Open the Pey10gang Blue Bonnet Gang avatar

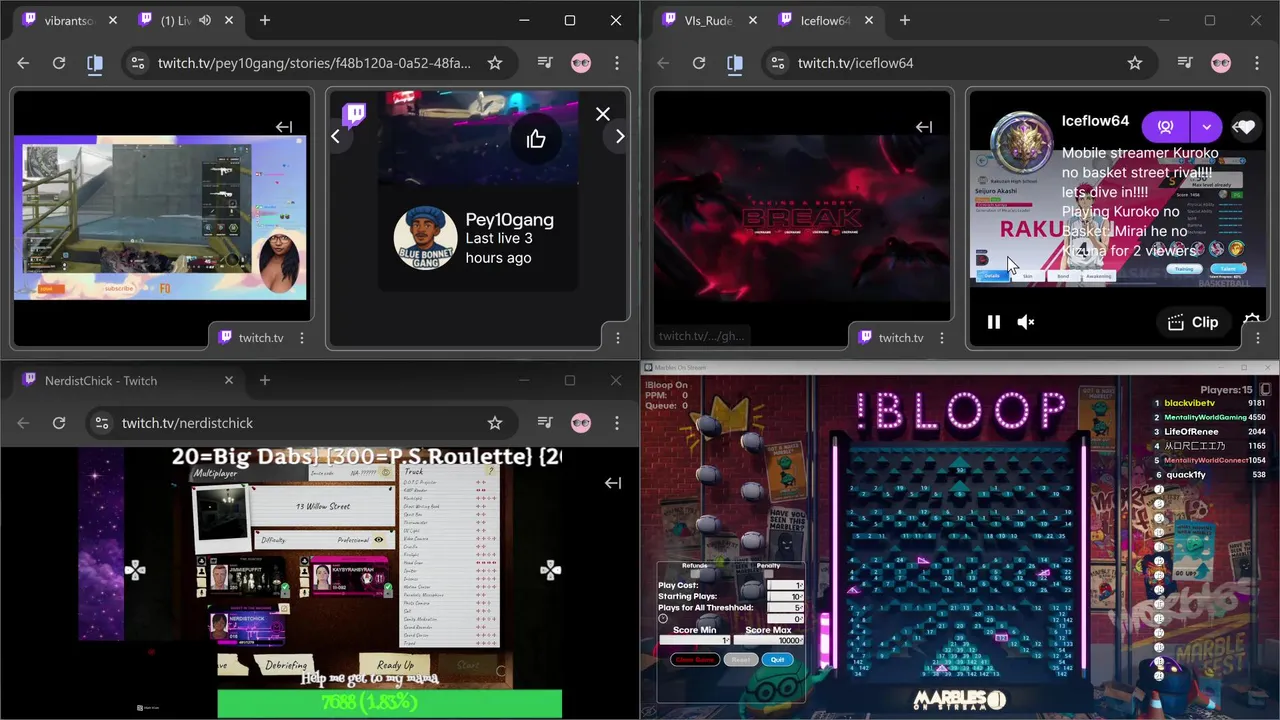click(x=425, y=239)
